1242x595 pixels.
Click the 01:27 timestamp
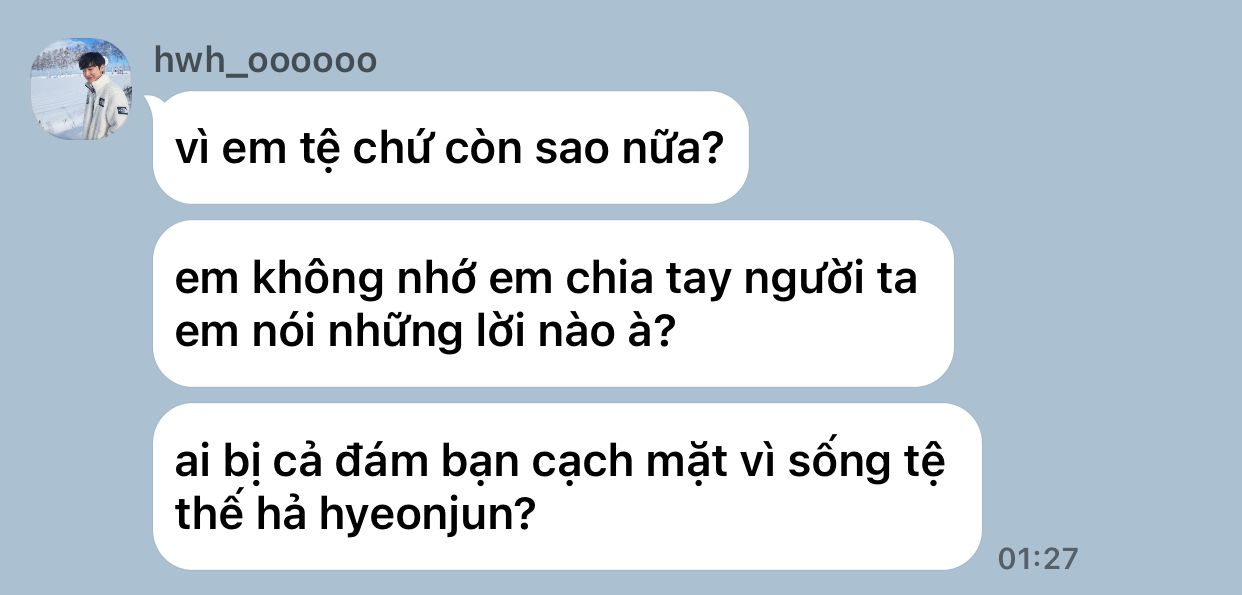click(x=1039, y=557)
